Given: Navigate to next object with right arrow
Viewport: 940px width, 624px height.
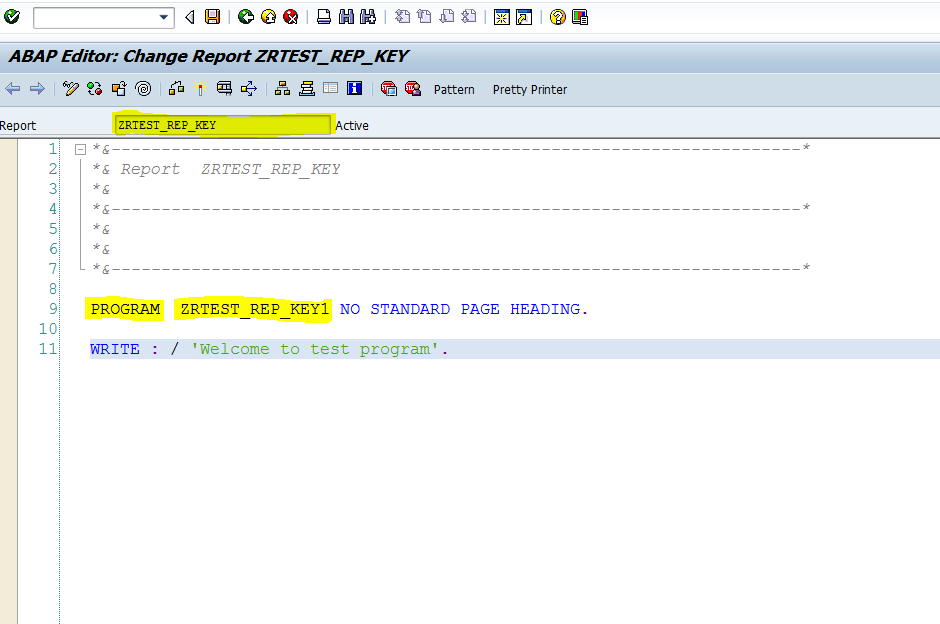Looking at the screenshot, I should tap(37, 89).
